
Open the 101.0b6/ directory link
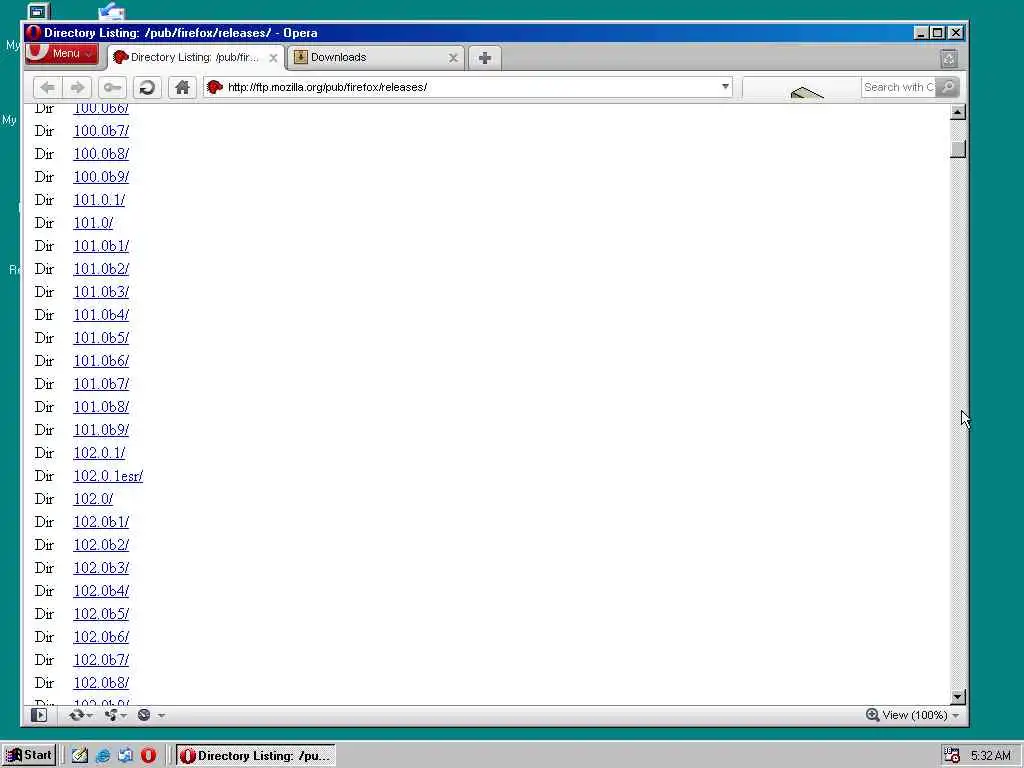click(x=101, y=360)
